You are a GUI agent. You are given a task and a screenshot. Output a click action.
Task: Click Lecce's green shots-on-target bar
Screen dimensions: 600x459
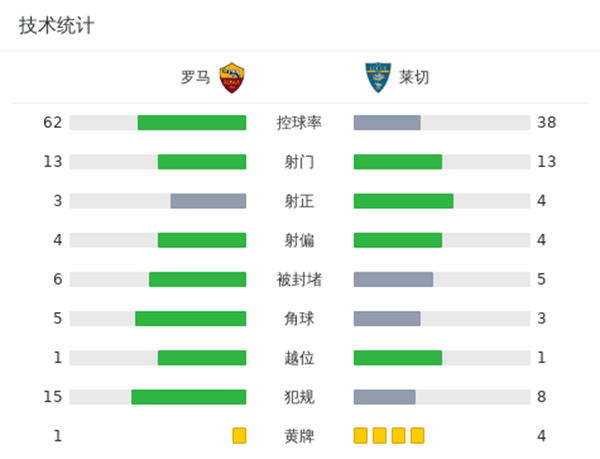(403, 201)
